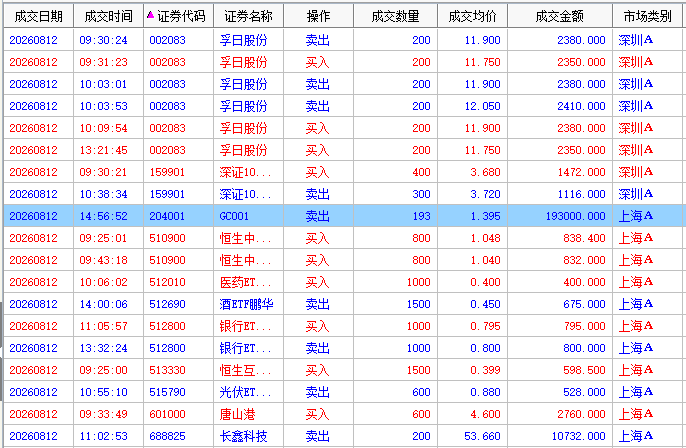
Task: Click amount 598.500 cell
Action: coord(584,370)
